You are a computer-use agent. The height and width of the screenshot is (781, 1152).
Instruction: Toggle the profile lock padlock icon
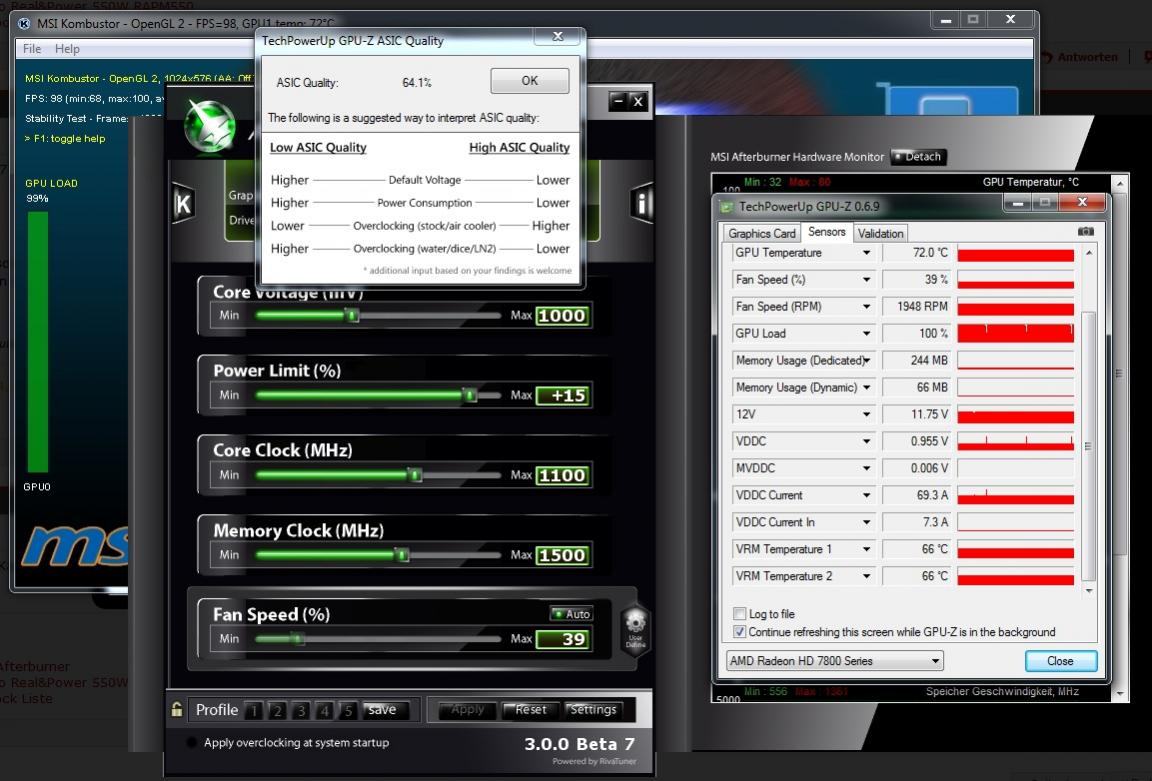176,710
